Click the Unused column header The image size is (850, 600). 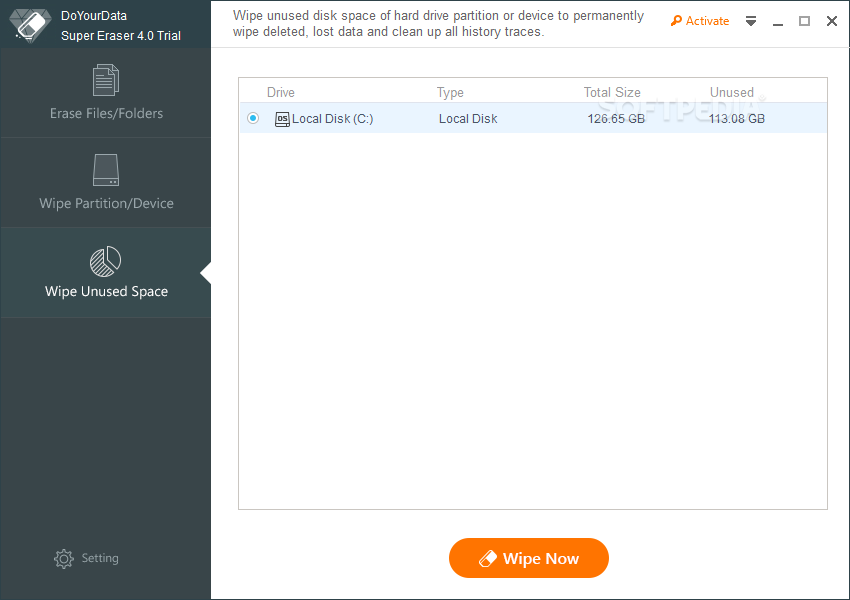732,92
